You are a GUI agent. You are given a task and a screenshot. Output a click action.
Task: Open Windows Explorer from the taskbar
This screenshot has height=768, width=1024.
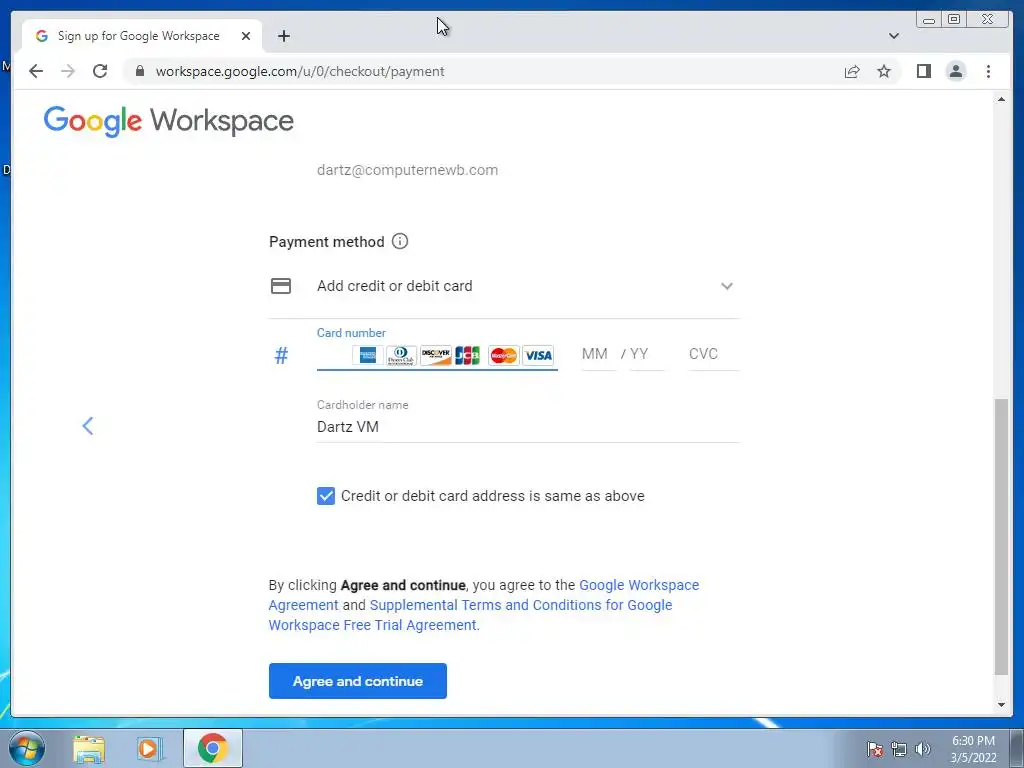point(89,748)
